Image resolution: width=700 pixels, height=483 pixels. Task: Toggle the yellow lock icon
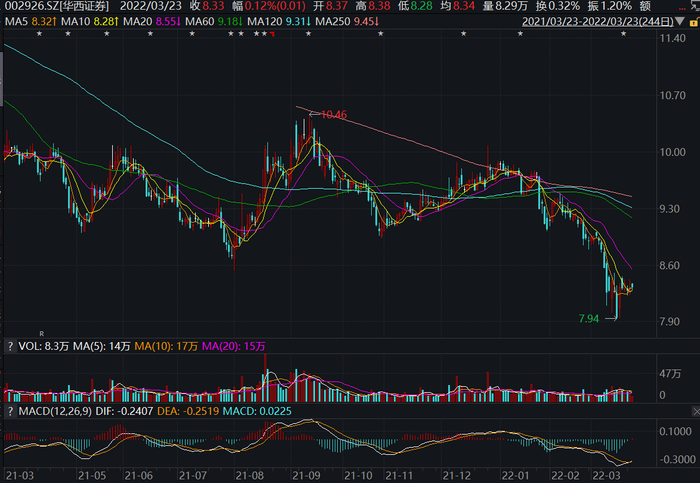point(694,22)
